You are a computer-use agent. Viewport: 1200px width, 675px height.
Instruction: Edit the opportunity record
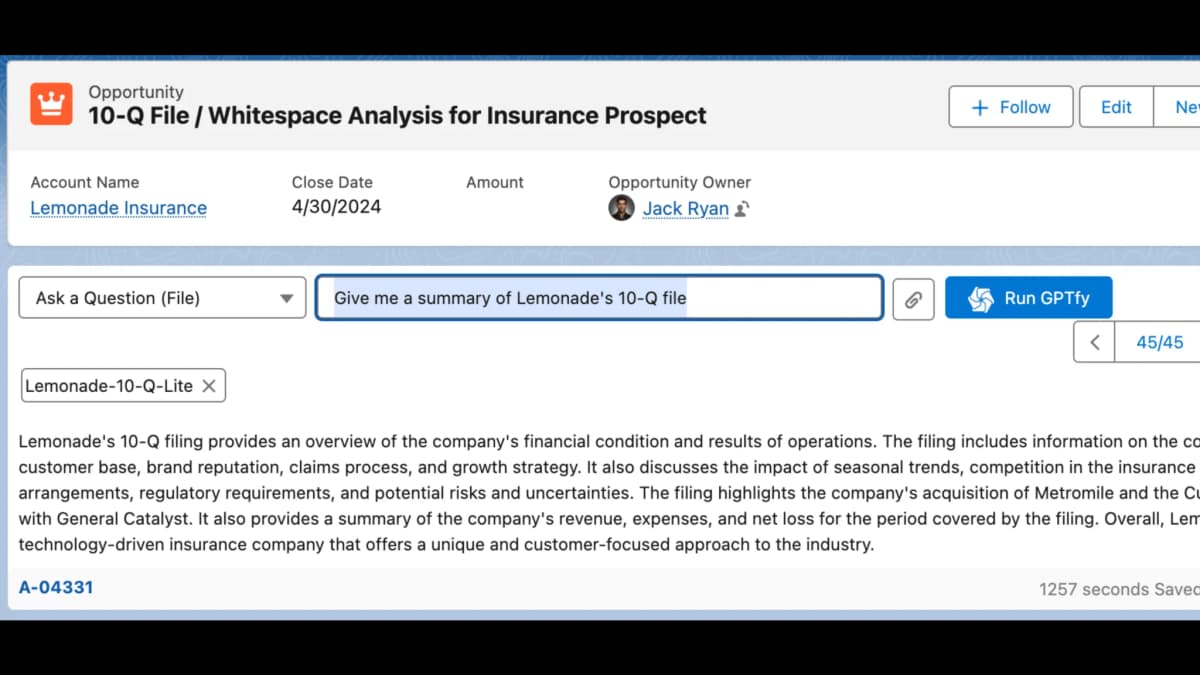[x=1115, y=106]
